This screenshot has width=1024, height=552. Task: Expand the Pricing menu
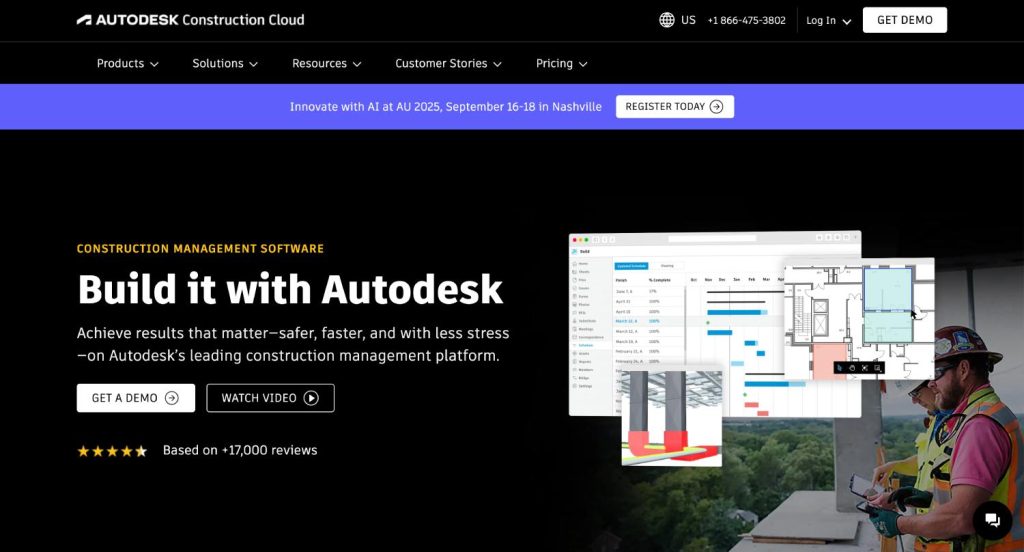point(562,63)
